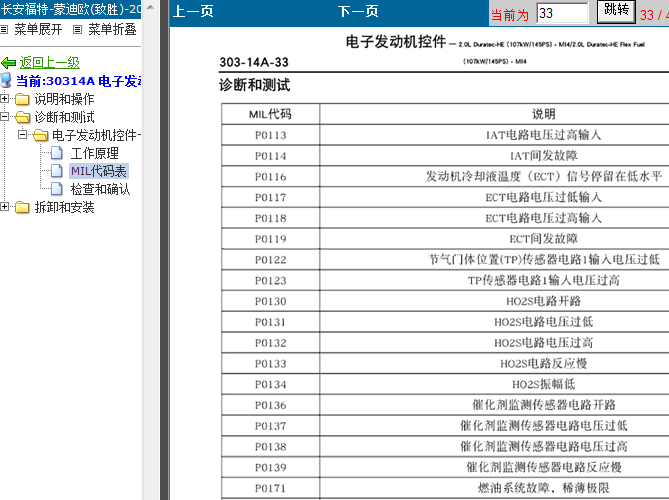Click the 电子发动机控件 open folder icon
Viewport: 669px width, 500px height.
coord(41,135)
